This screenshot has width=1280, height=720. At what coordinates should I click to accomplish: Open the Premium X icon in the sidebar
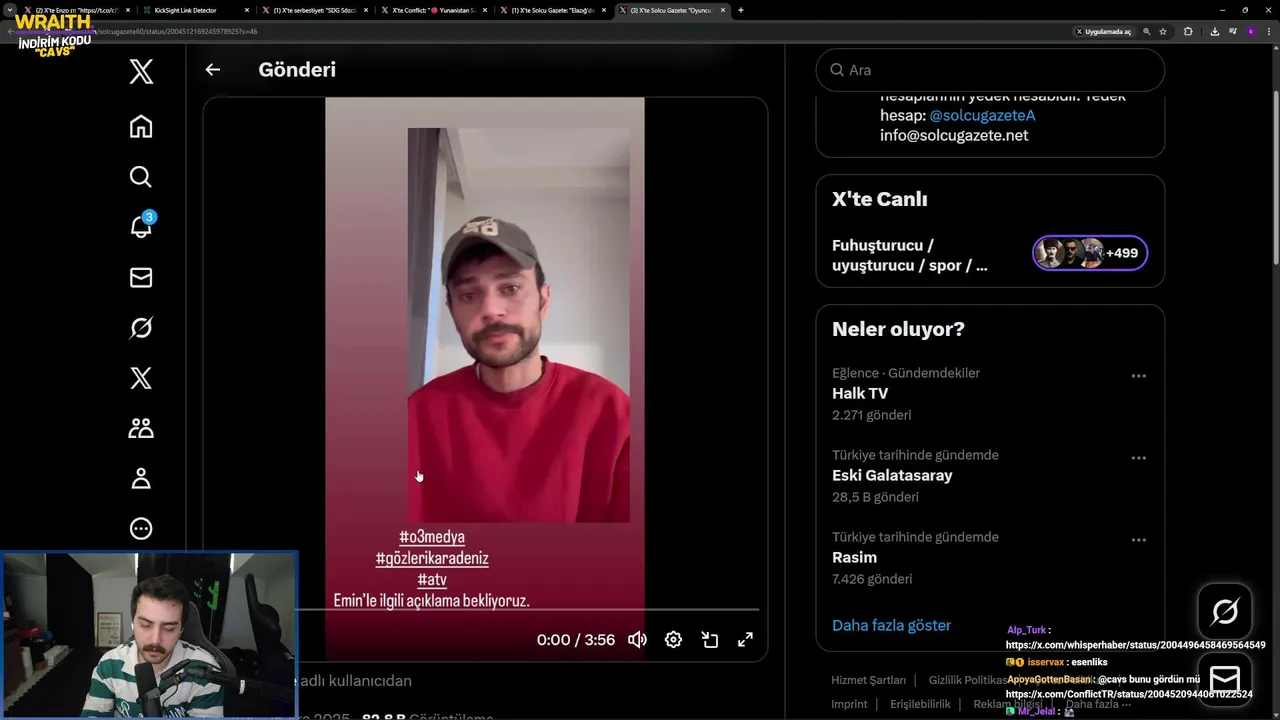coord(141,378)
